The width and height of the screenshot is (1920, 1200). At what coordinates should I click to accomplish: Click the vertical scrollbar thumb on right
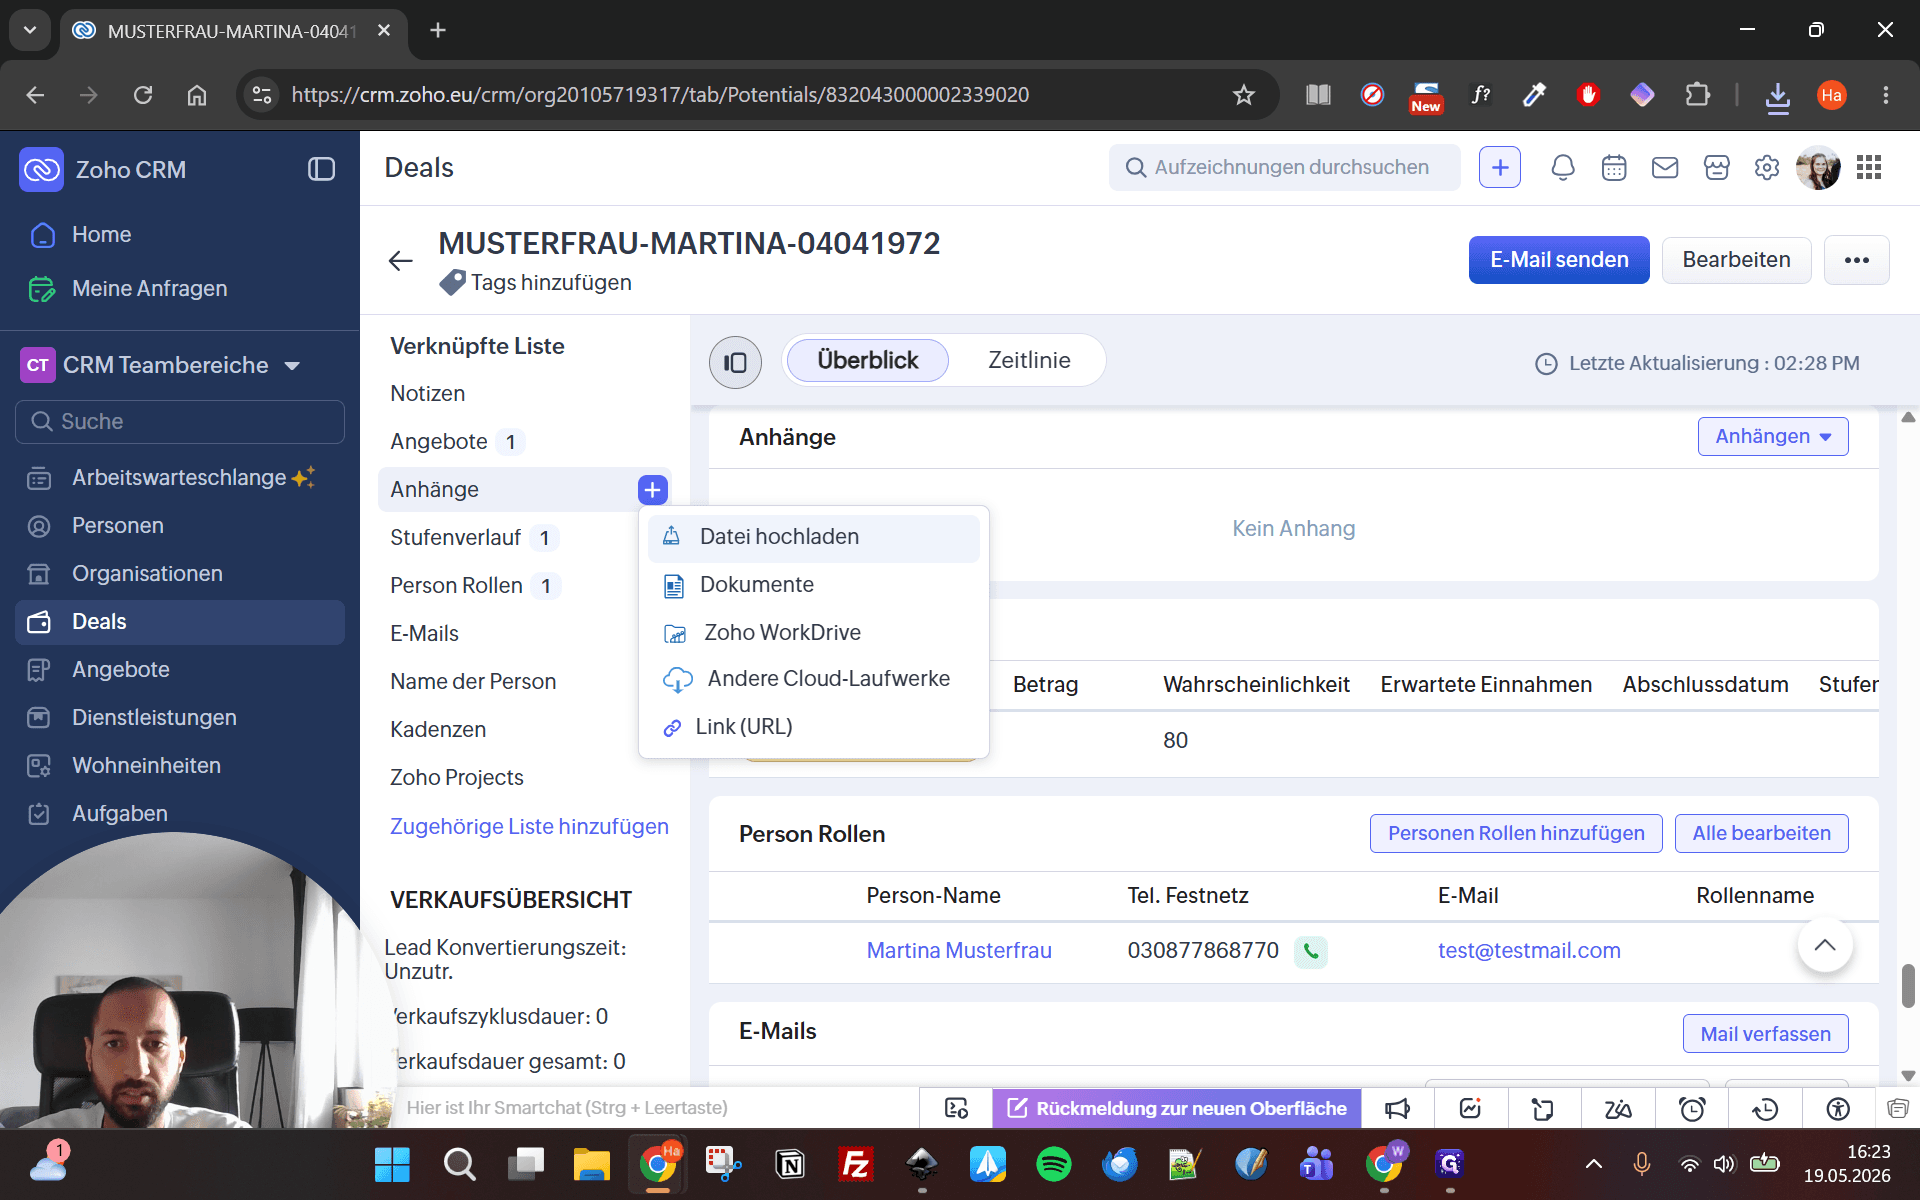pos(1908,986)
